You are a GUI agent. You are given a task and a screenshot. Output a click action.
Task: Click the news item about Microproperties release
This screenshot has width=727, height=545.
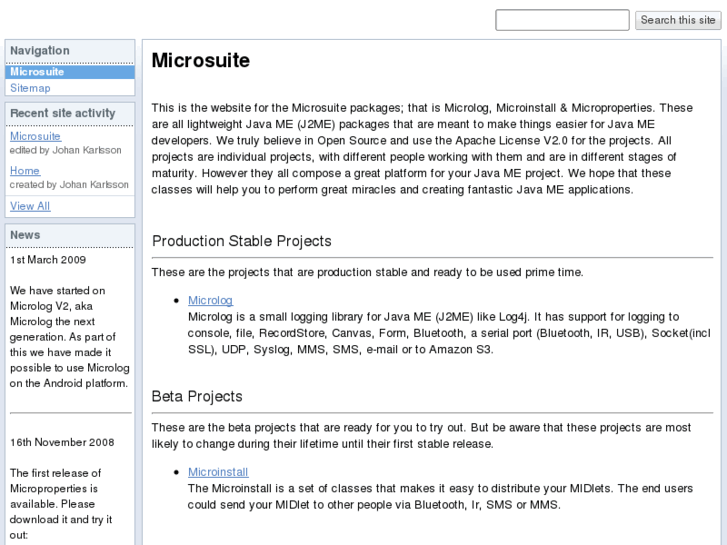(x=60, y=504)
